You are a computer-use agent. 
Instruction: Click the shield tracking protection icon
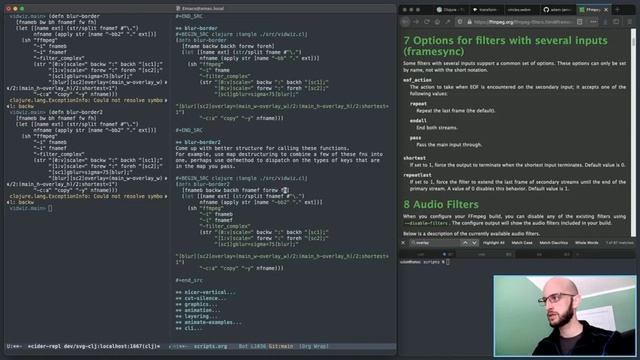[460, 22]
